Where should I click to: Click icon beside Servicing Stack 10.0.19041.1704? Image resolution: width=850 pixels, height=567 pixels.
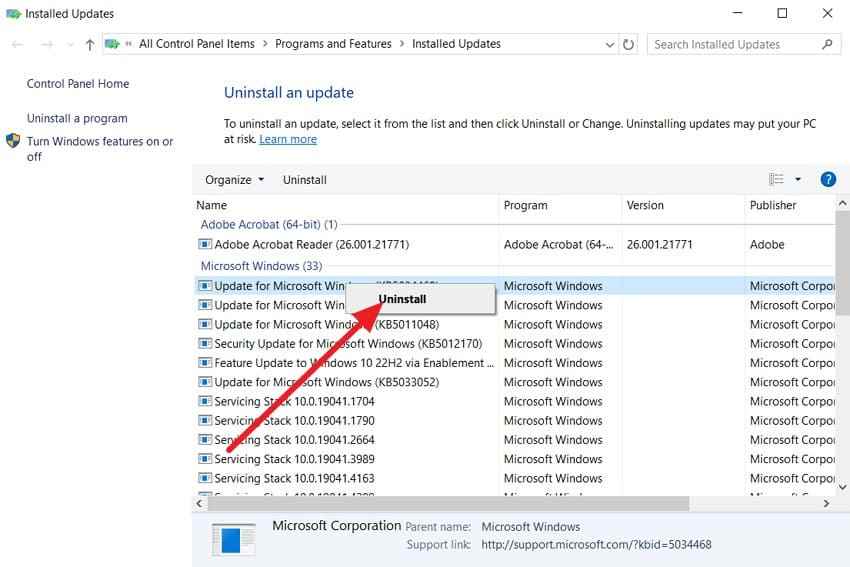205,401
